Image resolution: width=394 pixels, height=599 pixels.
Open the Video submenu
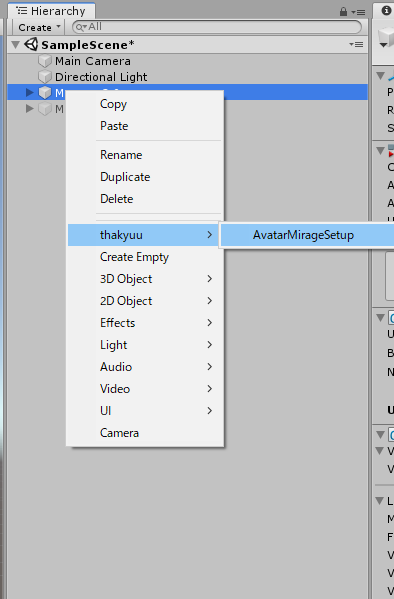click(x=145, y=389)
